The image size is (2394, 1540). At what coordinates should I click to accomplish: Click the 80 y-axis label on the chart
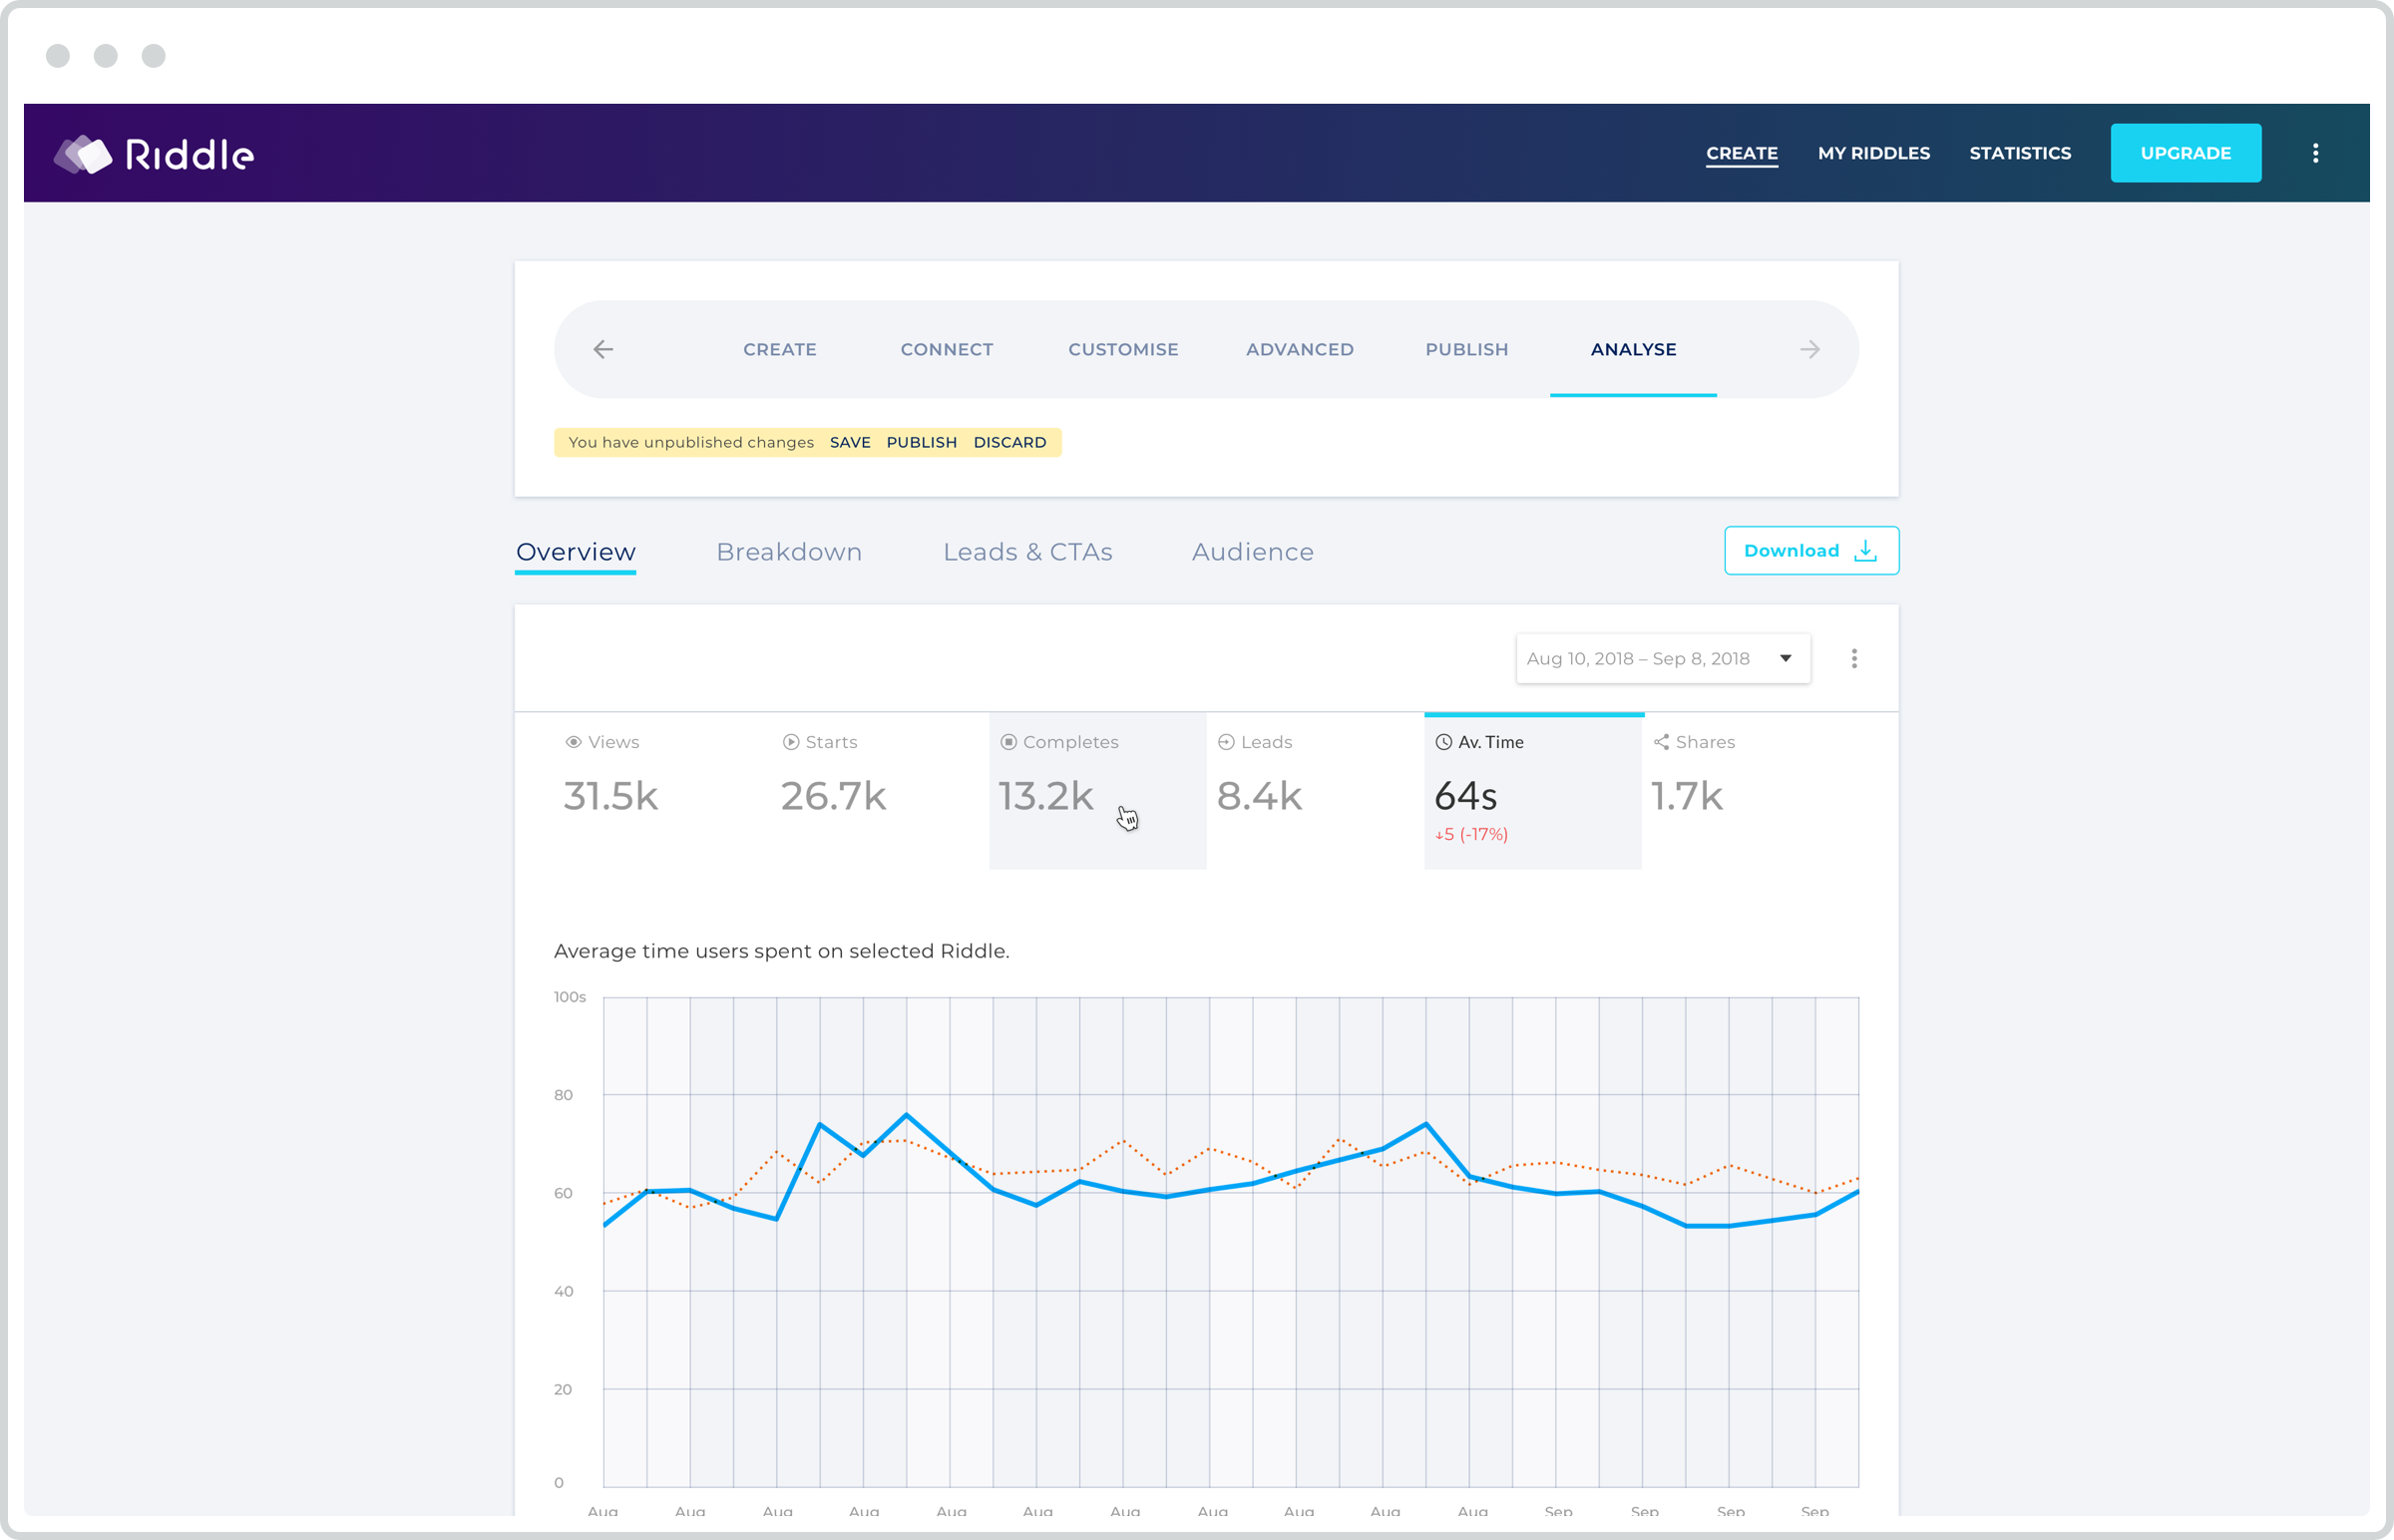563,1095
